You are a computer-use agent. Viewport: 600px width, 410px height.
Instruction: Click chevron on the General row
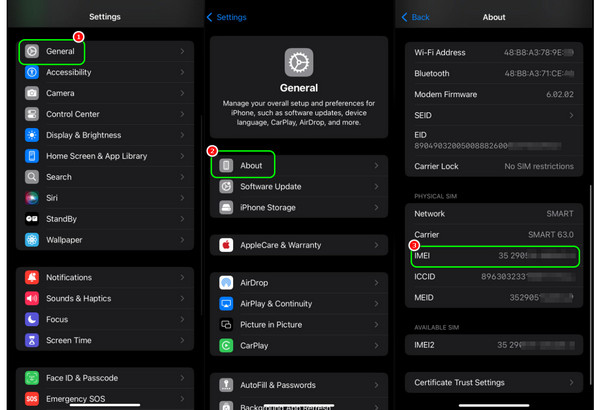(182, 51)
